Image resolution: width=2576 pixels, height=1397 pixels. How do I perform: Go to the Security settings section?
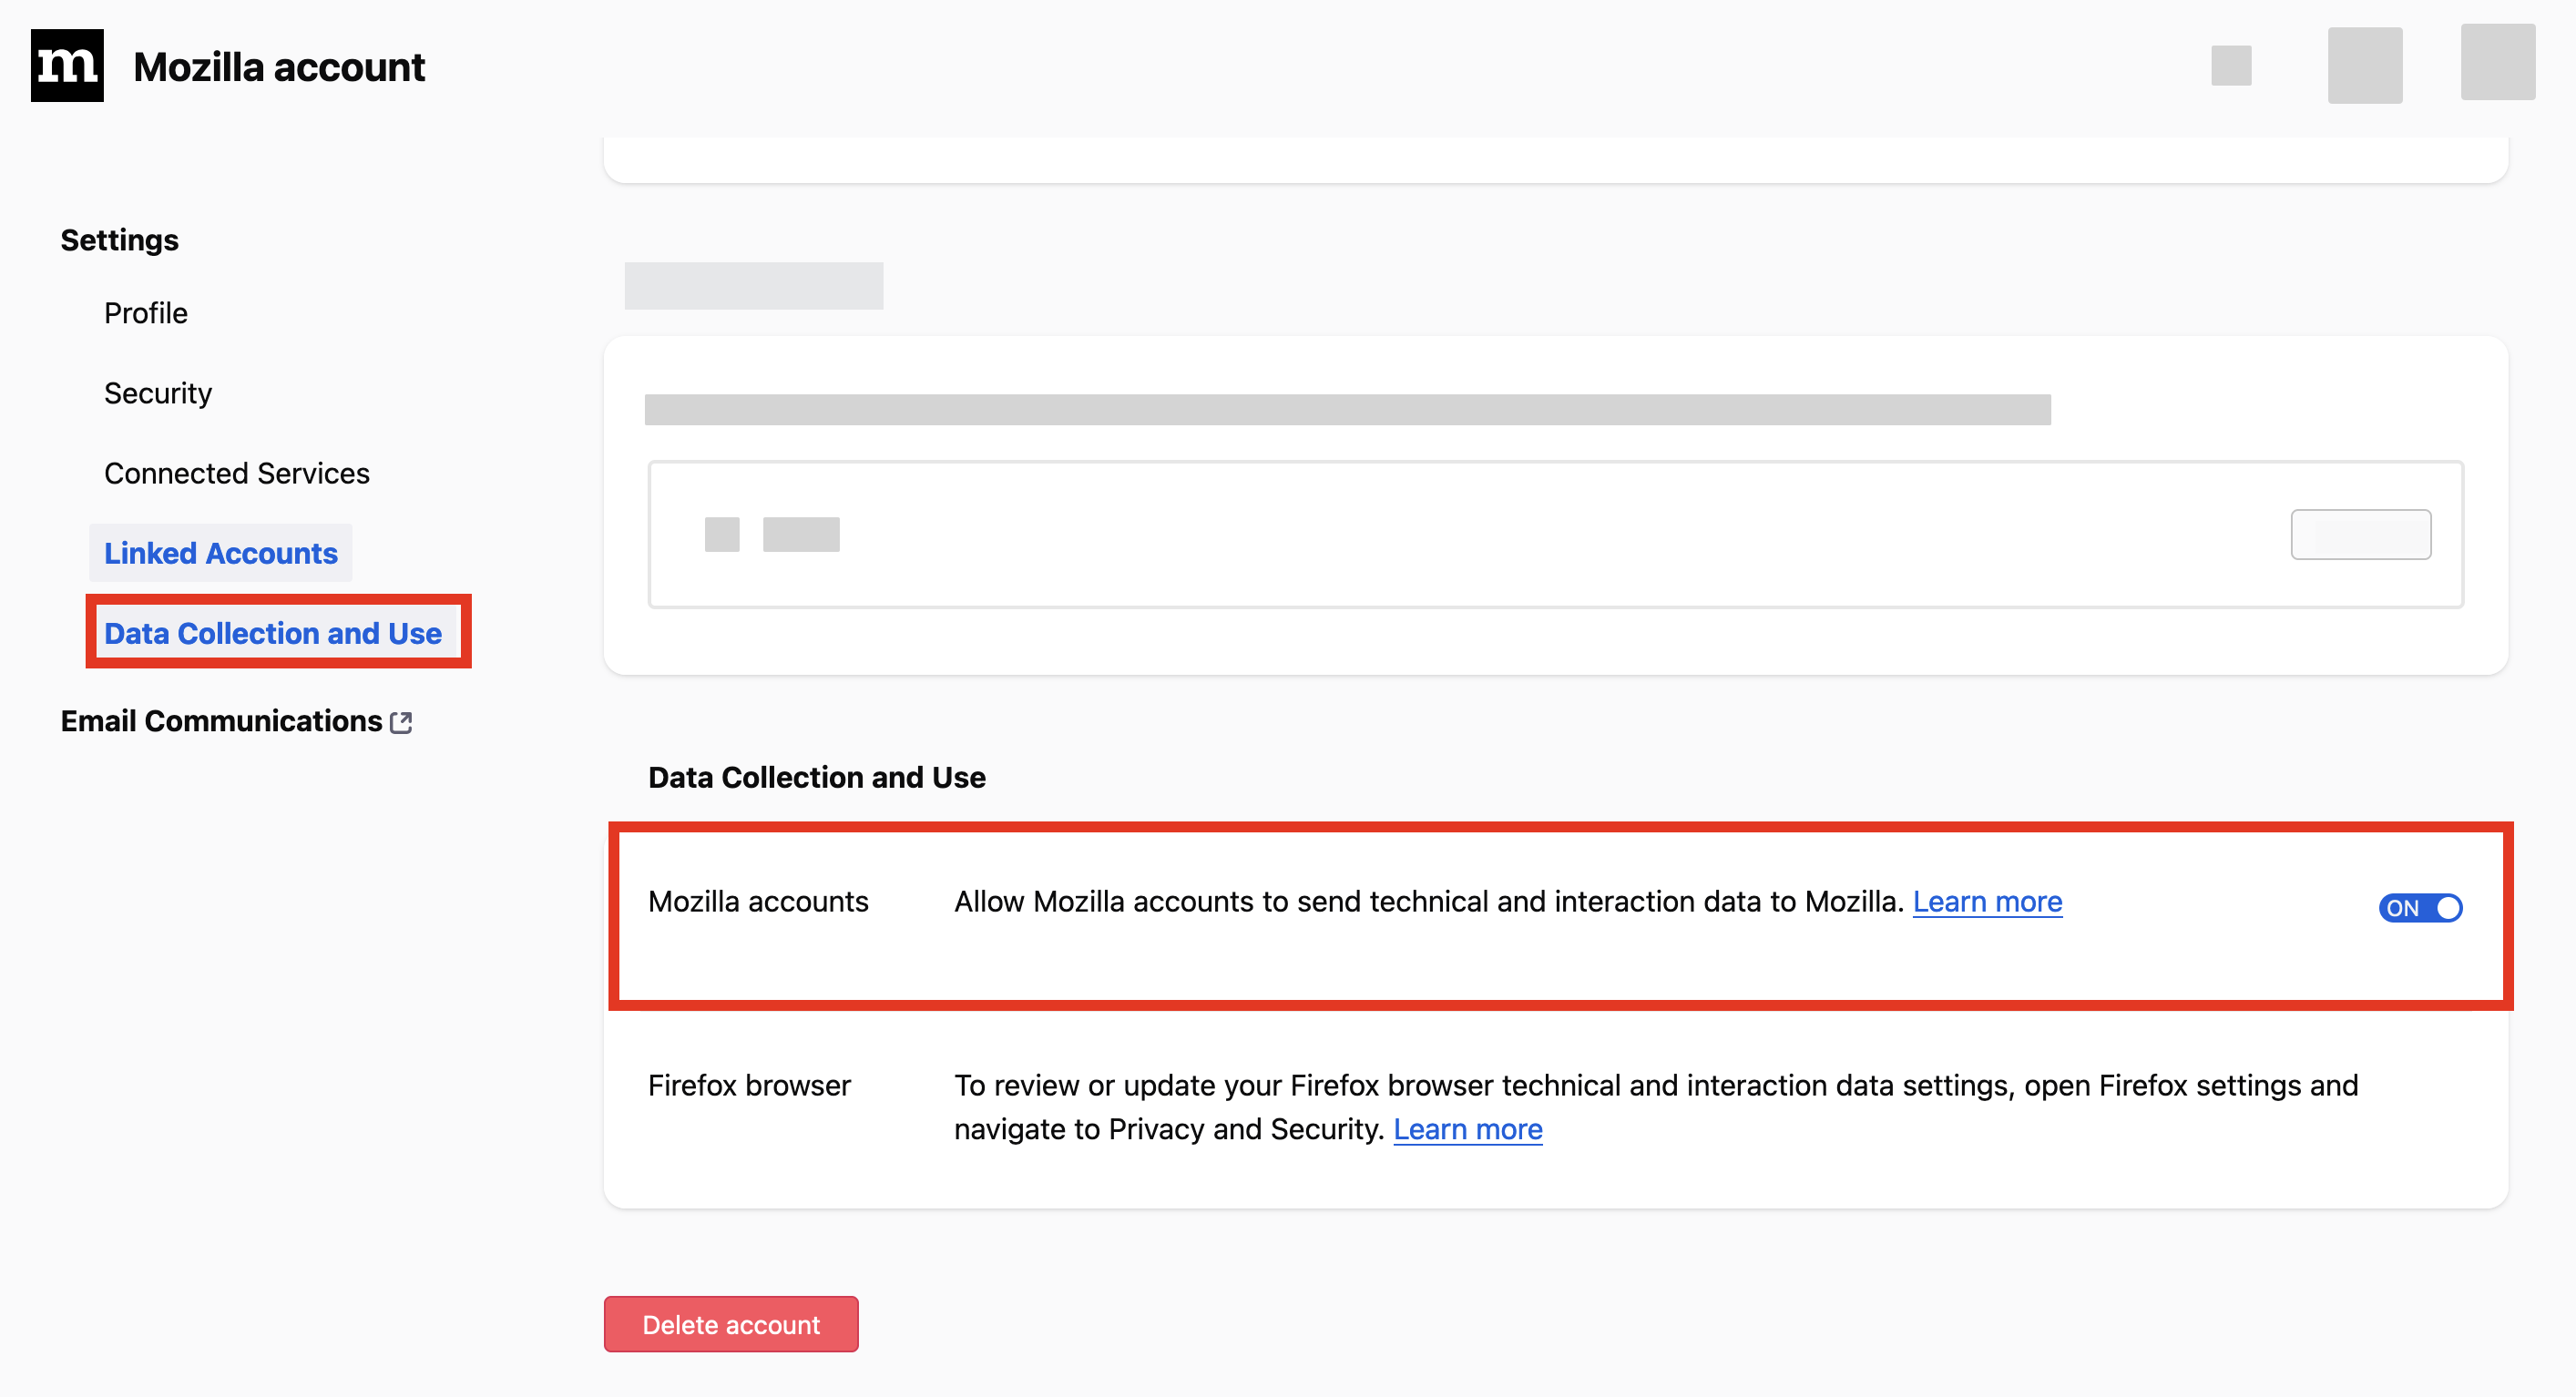[158, 393]
